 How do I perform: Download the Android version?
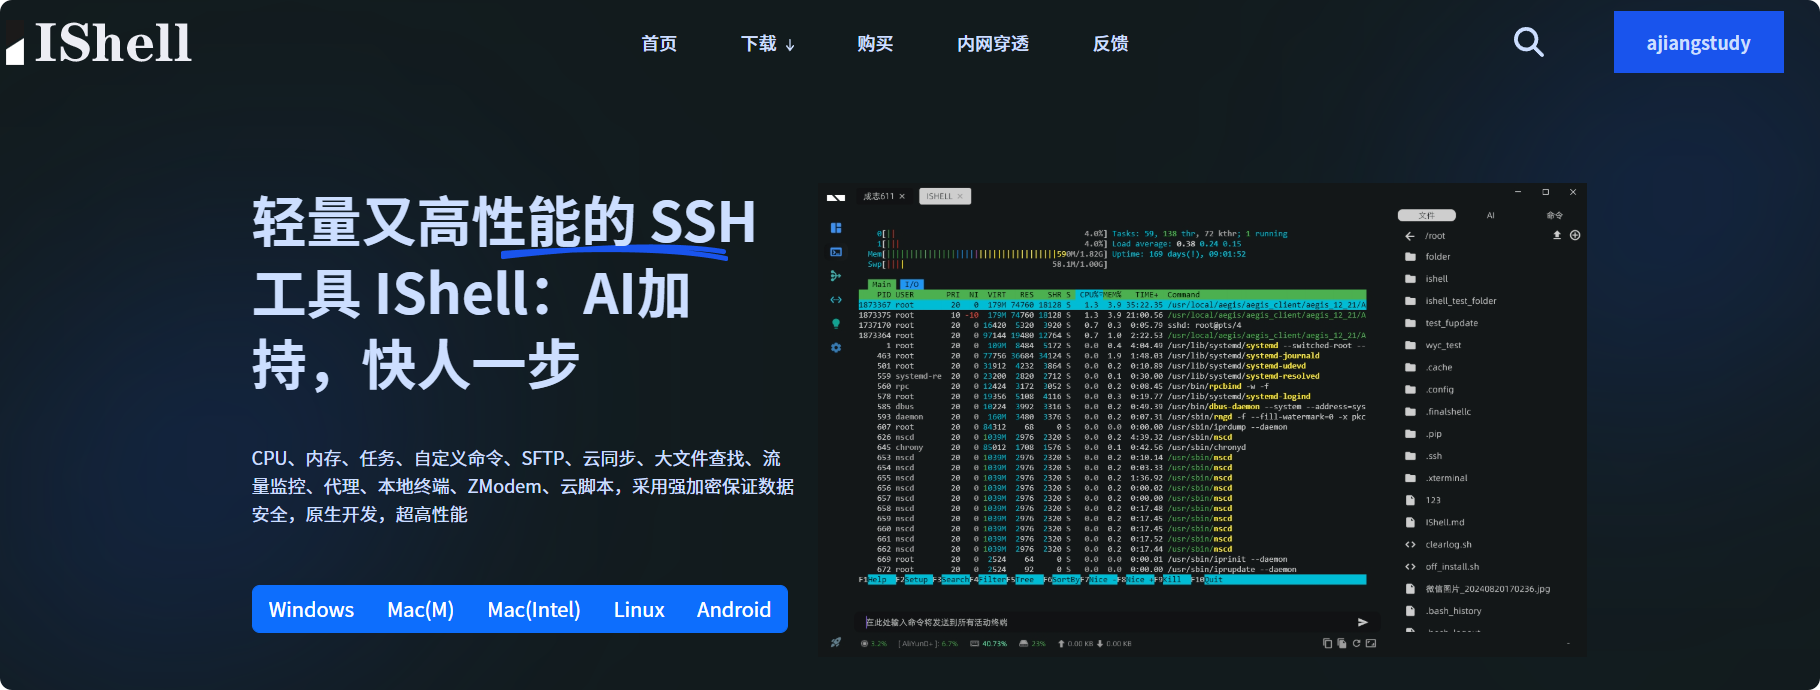coord(734,610)
